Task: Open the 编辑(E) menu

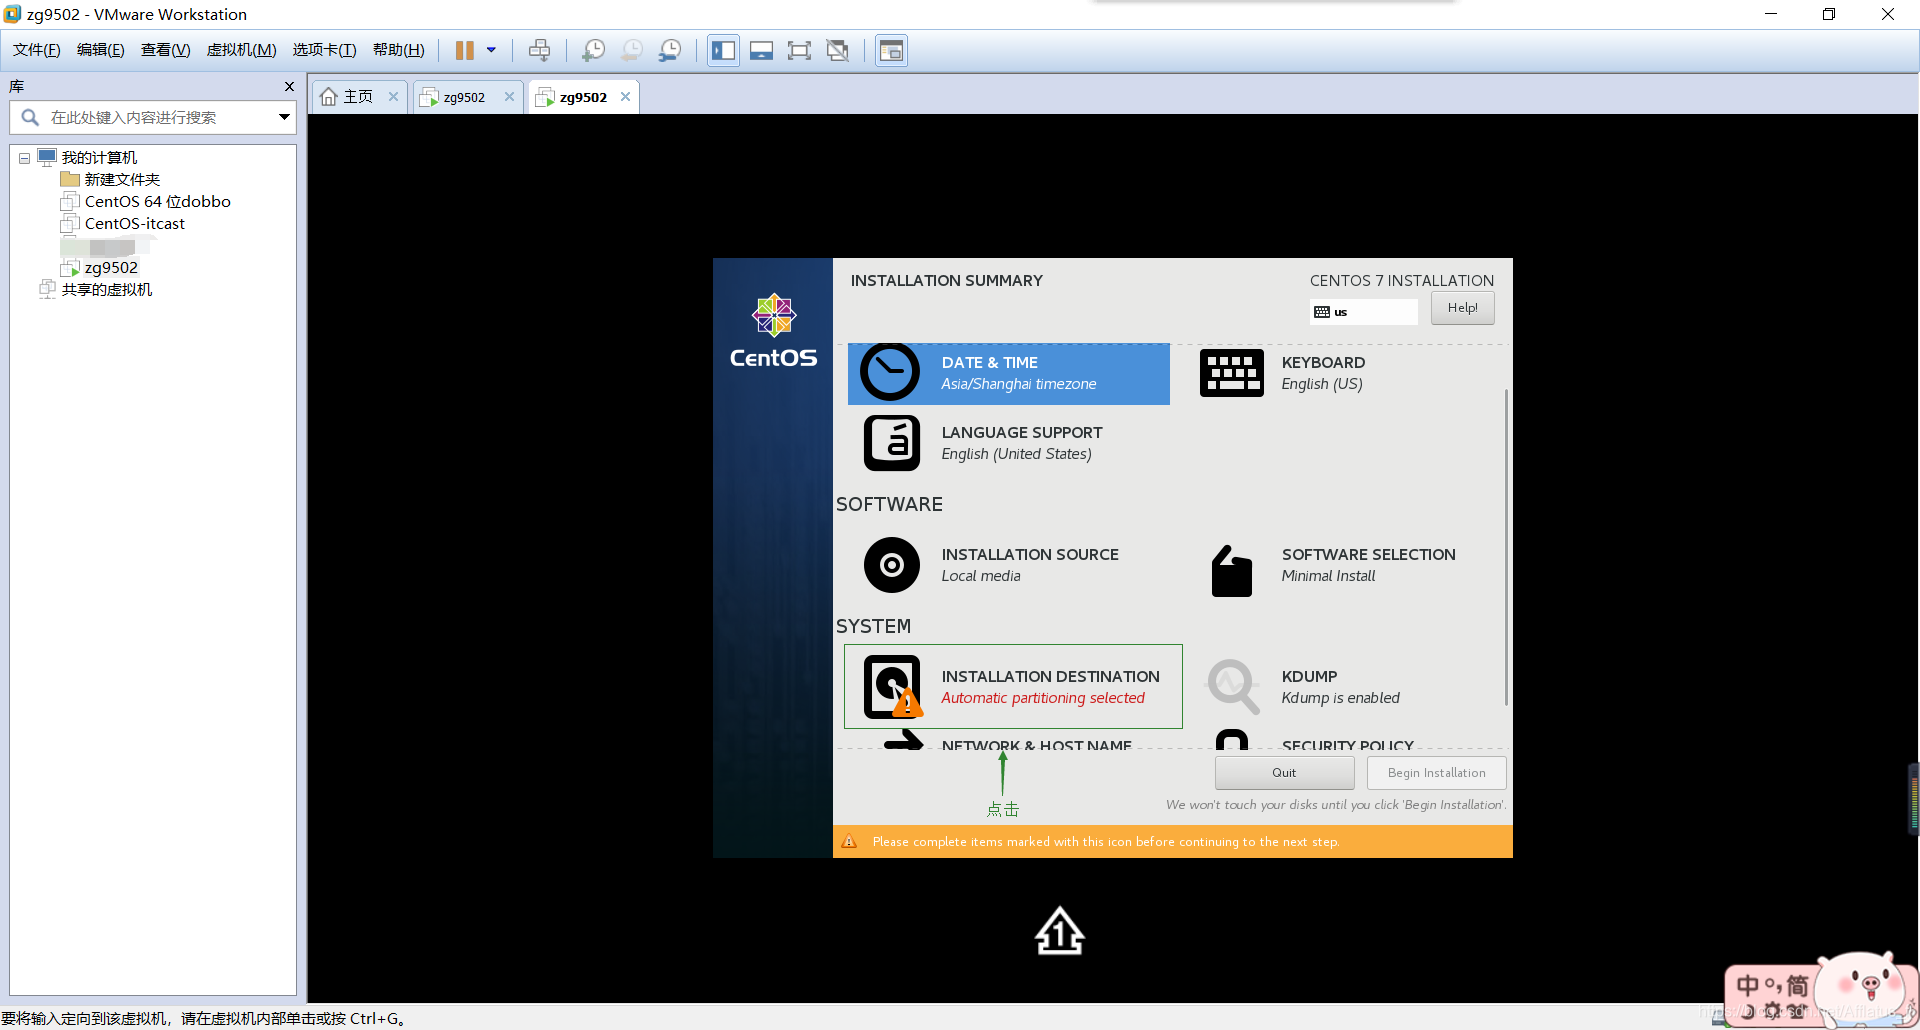Action: 100,50
